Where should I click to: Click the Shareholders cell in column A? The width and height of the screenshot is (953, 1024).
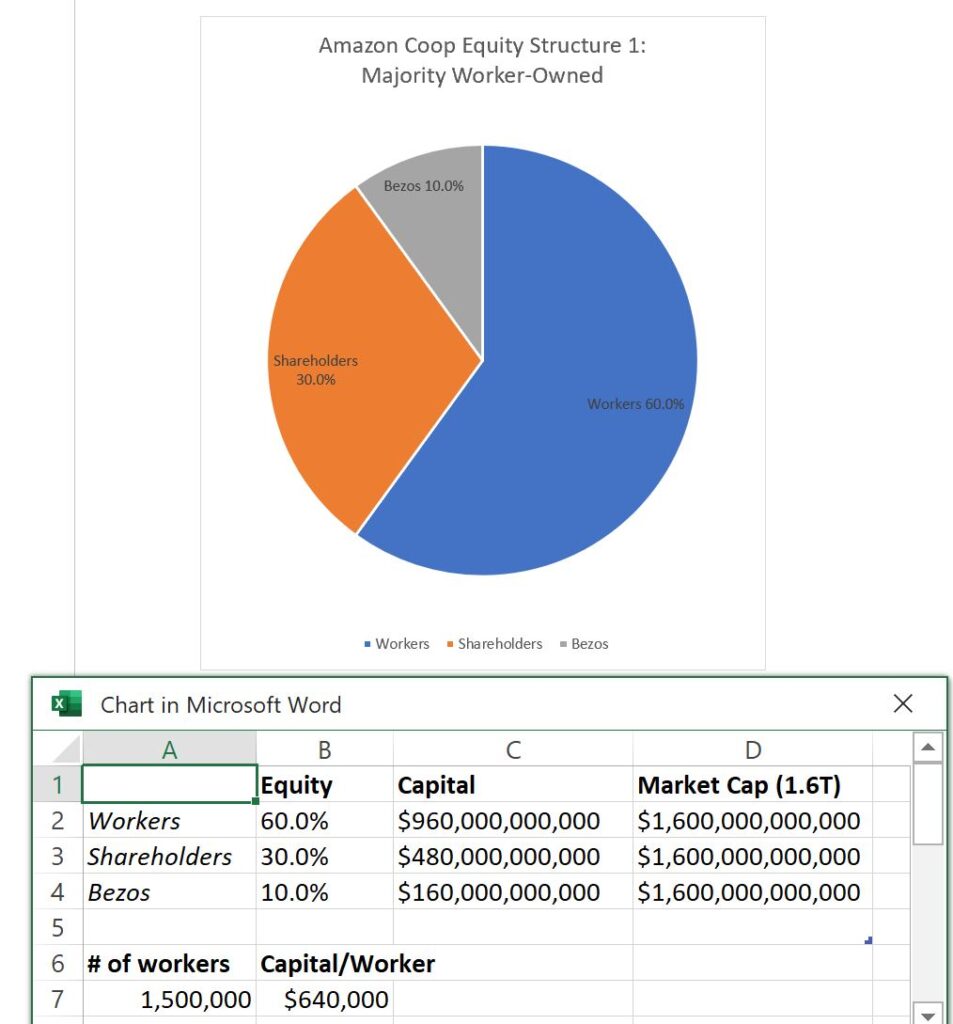(x=169, y=856)
